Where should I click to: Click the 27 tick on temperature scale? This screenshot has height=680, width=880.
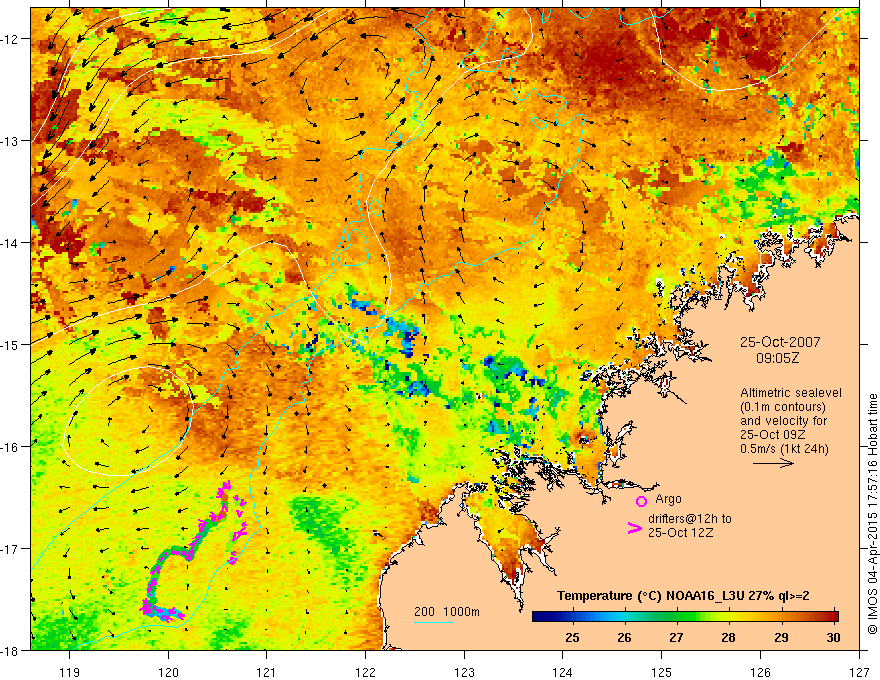point(676,637)
